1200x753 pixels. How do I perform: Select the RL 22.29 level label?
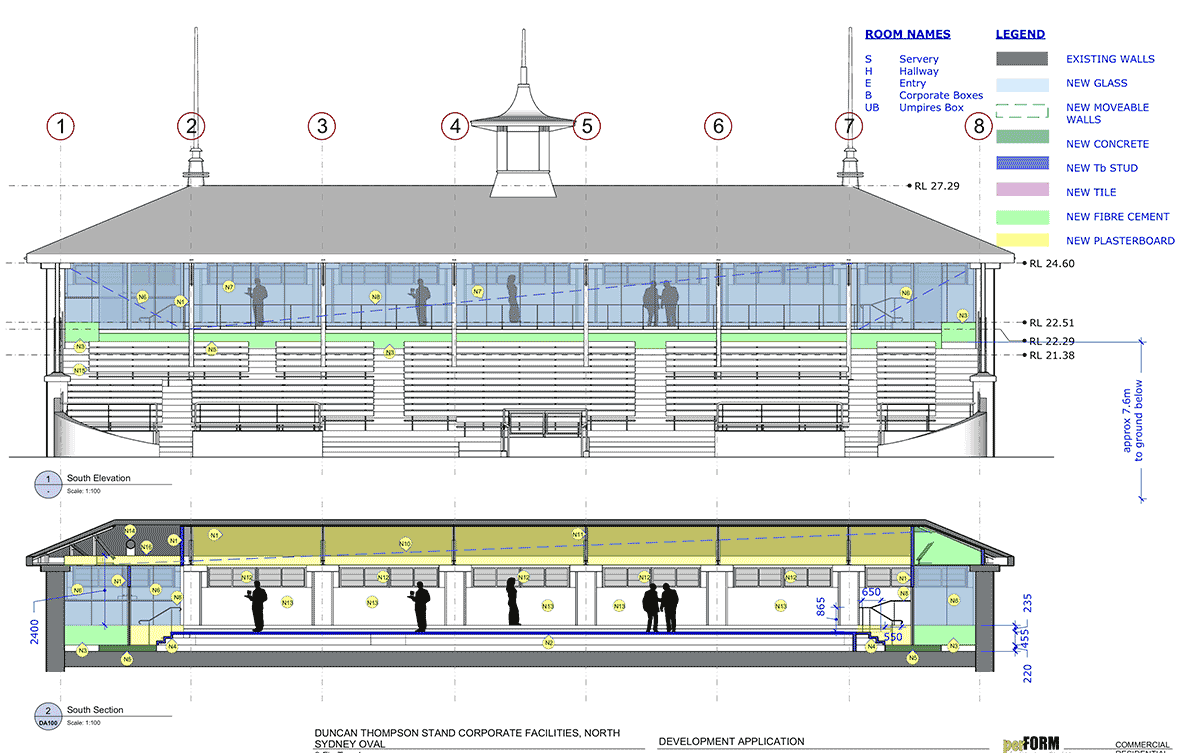(1052, 342)
